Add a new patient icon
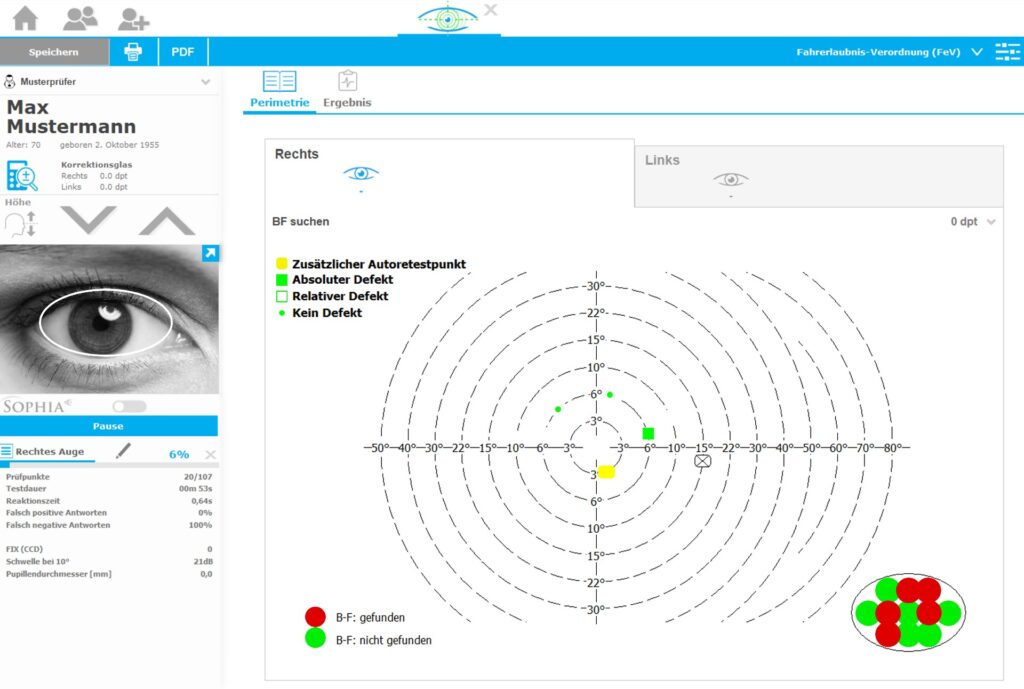Screen dimensions: 1024x689 click(x=133, y=19)
